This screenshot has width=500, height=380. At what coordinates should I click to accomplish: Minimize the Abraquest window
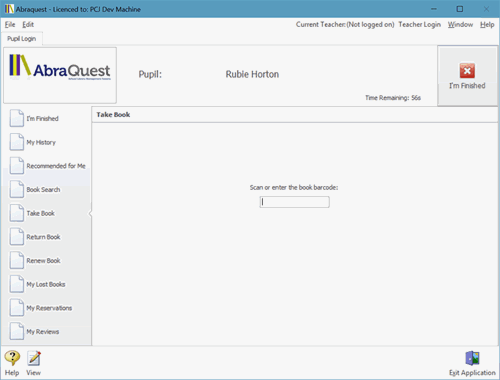(x=434, y=9)
